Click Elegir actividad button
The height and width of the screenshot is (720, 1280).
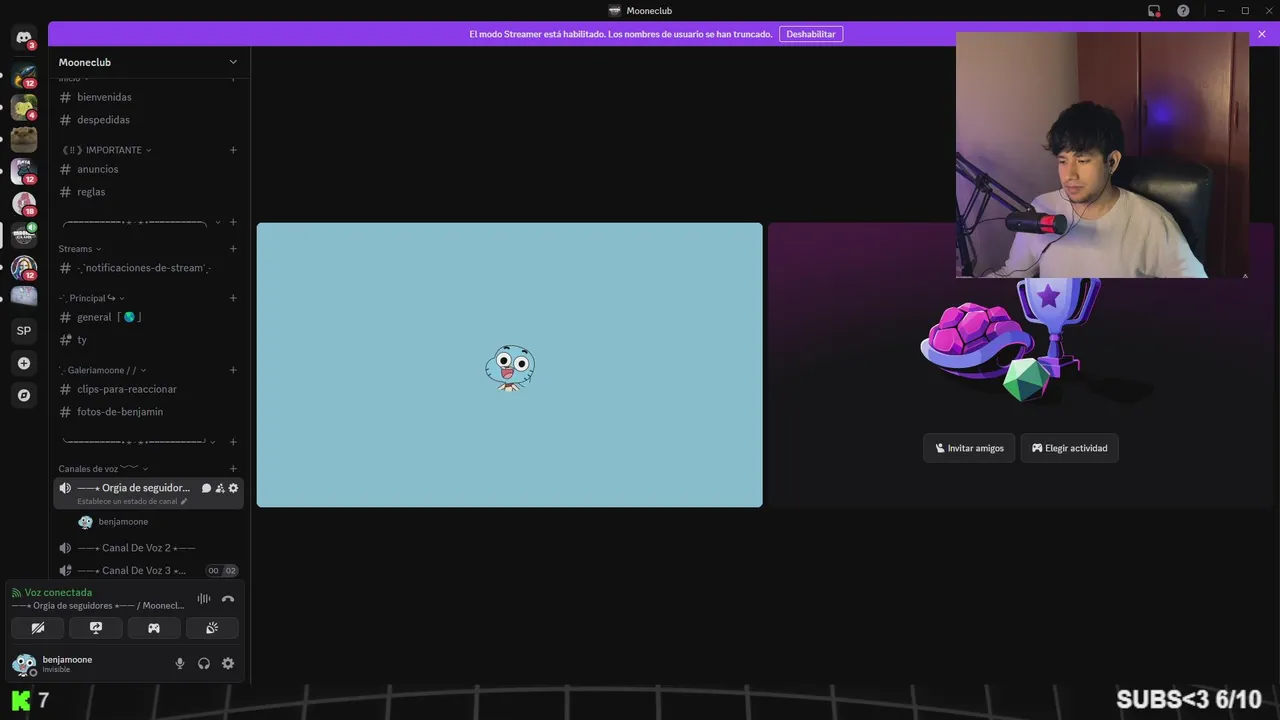point(1070,448)
